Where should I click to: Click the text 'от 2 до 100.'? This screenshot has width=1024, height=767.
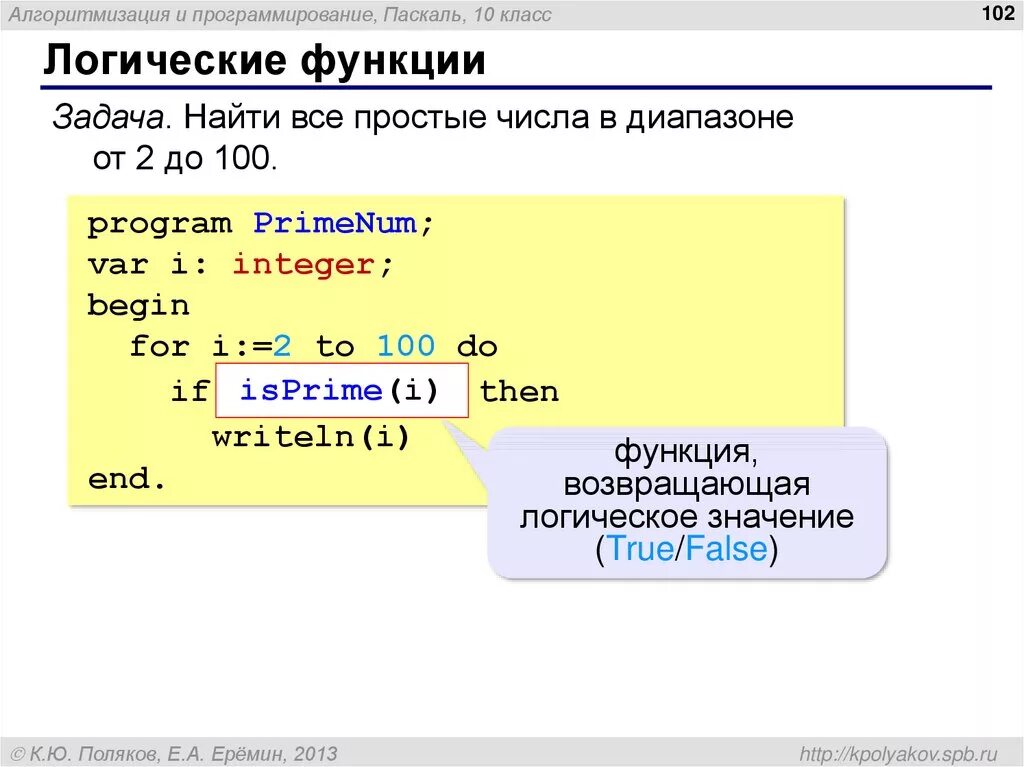pos(185,158)
